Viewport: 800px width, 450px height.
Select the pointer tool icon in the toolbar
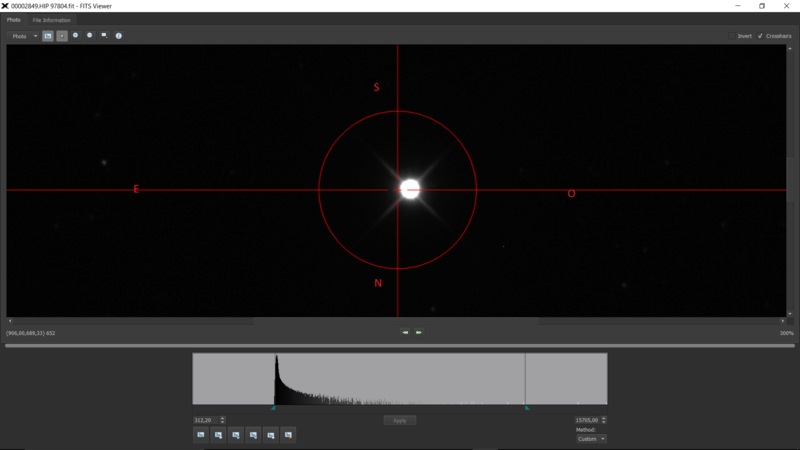click(62, 36)
